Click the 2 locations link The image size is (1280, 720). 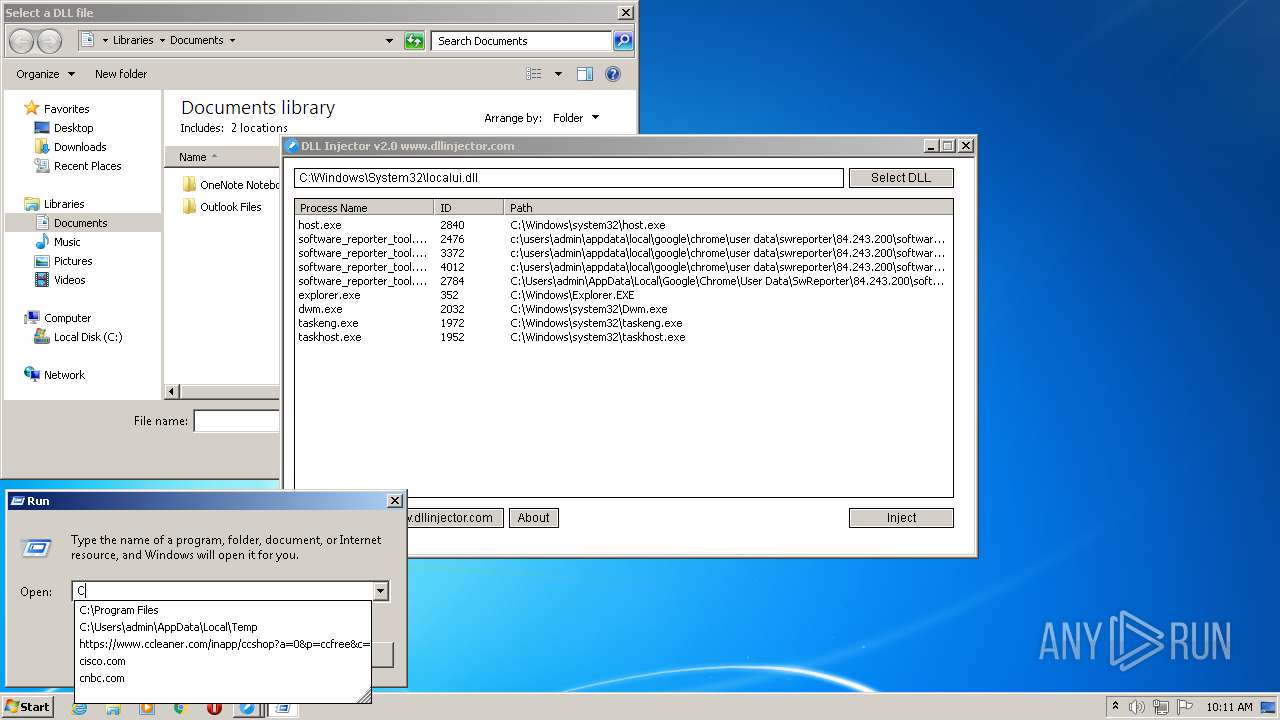click(x=259, y=128)
